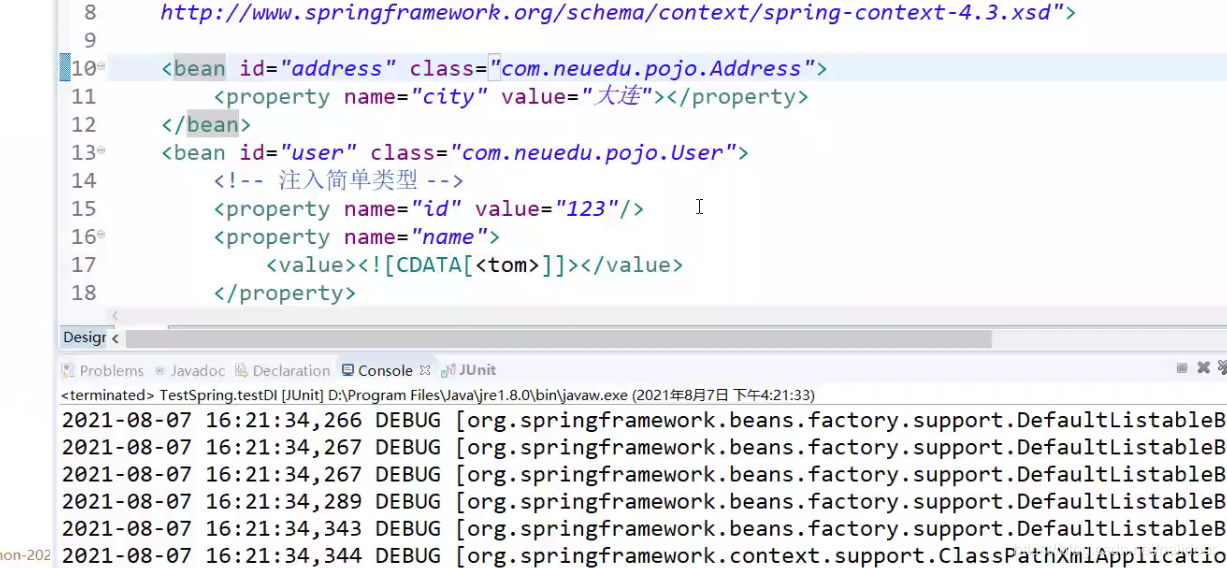Switch to the Design editor tab
Viewport: 1227px width, 568px height.
coord(84,337)
